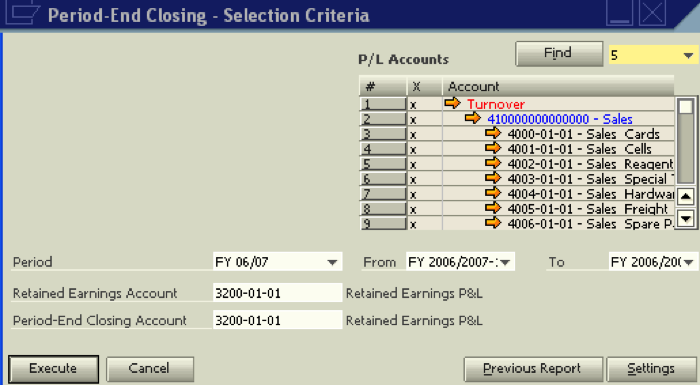The height and width of the screenshot is (385, 700).
Task: Click the orange arrow next to Turnover
Action: pos(452,104)
